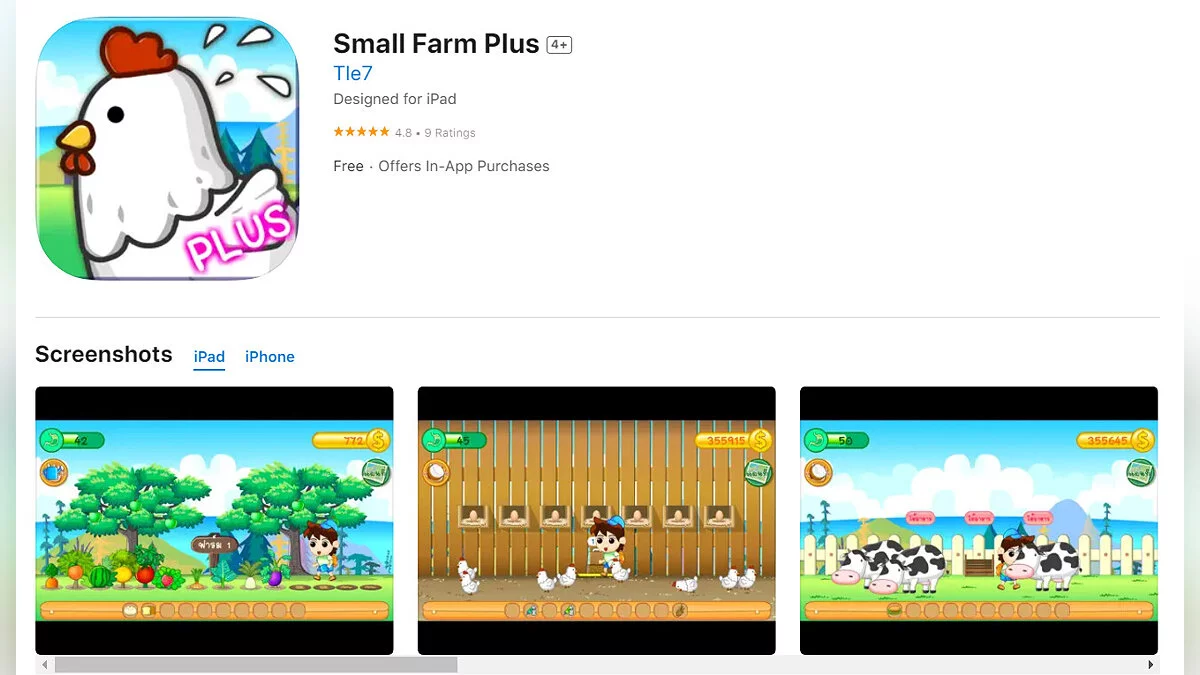The image size is (1200, 675).
Task: Open the cow pasture screenshot
Action: (979, 520)
